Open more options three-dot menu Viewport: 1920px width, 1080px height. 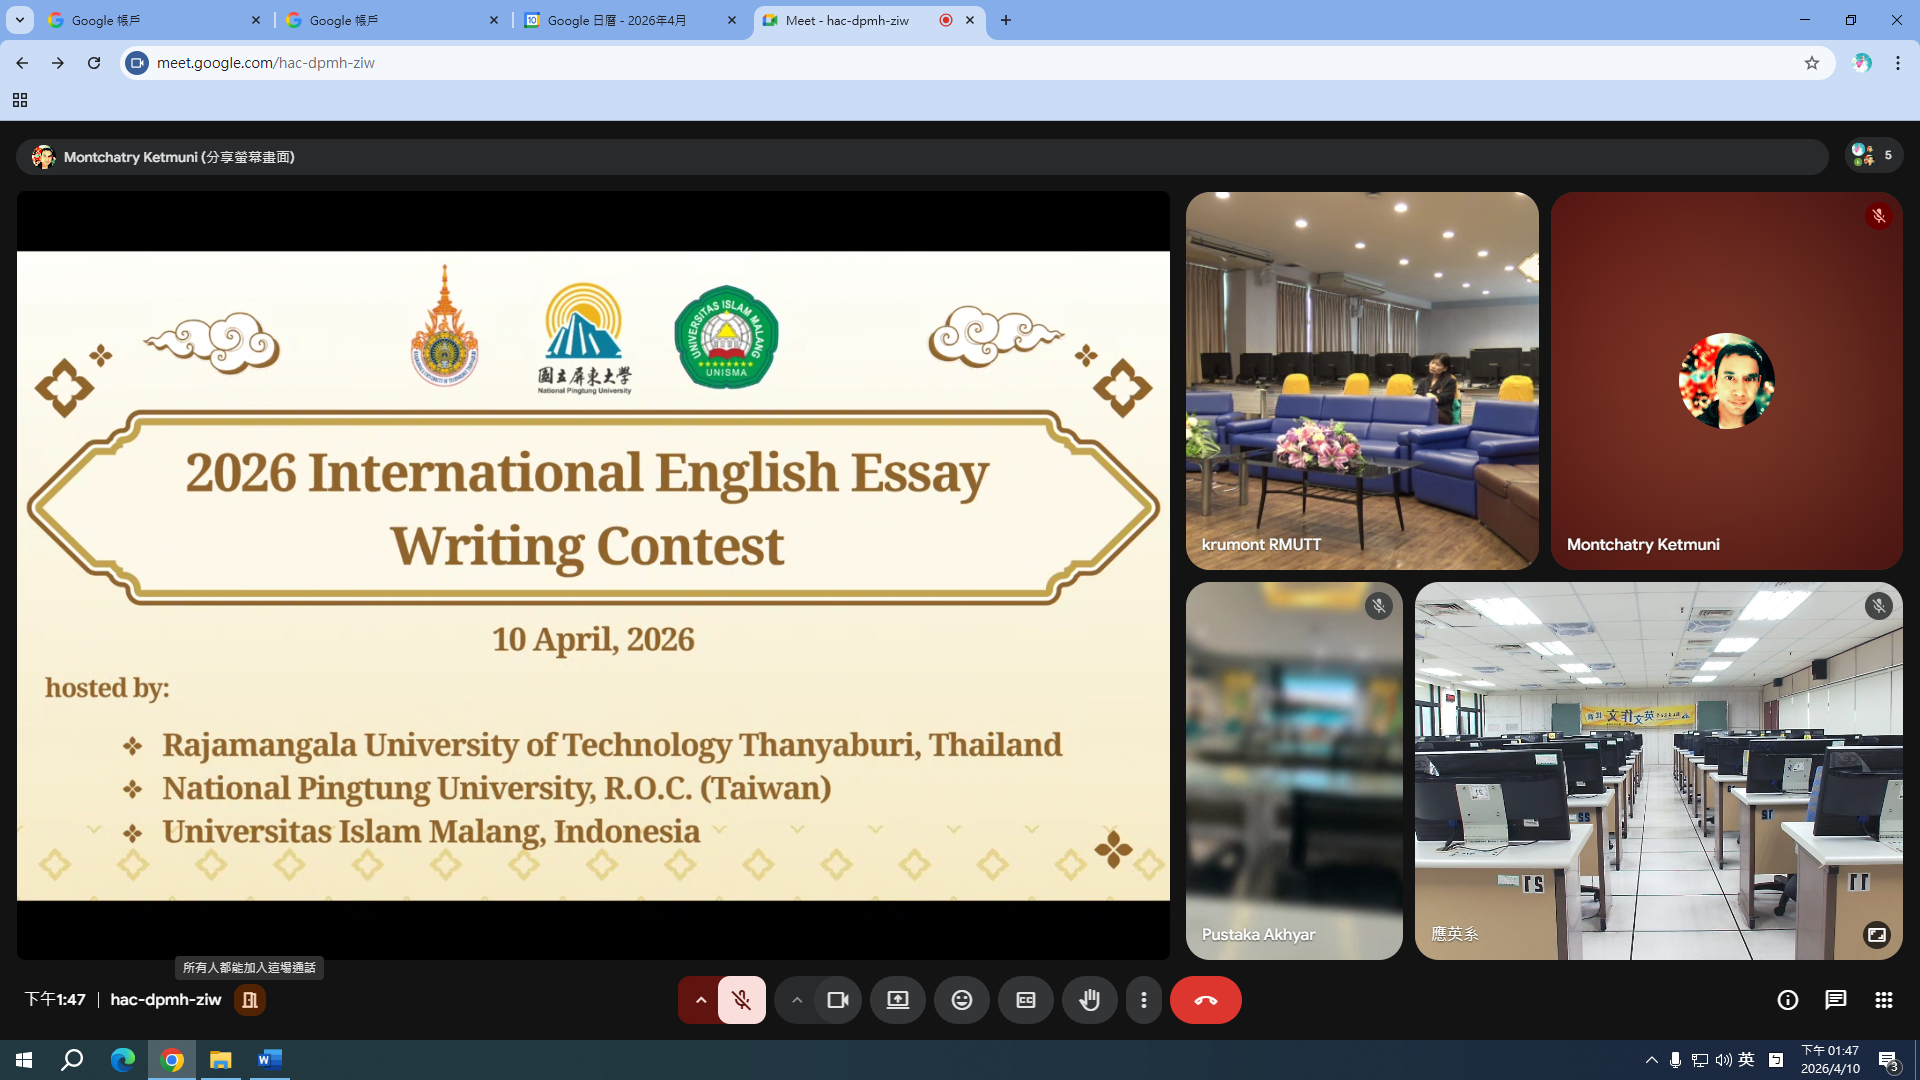tap(1143, 1000)
